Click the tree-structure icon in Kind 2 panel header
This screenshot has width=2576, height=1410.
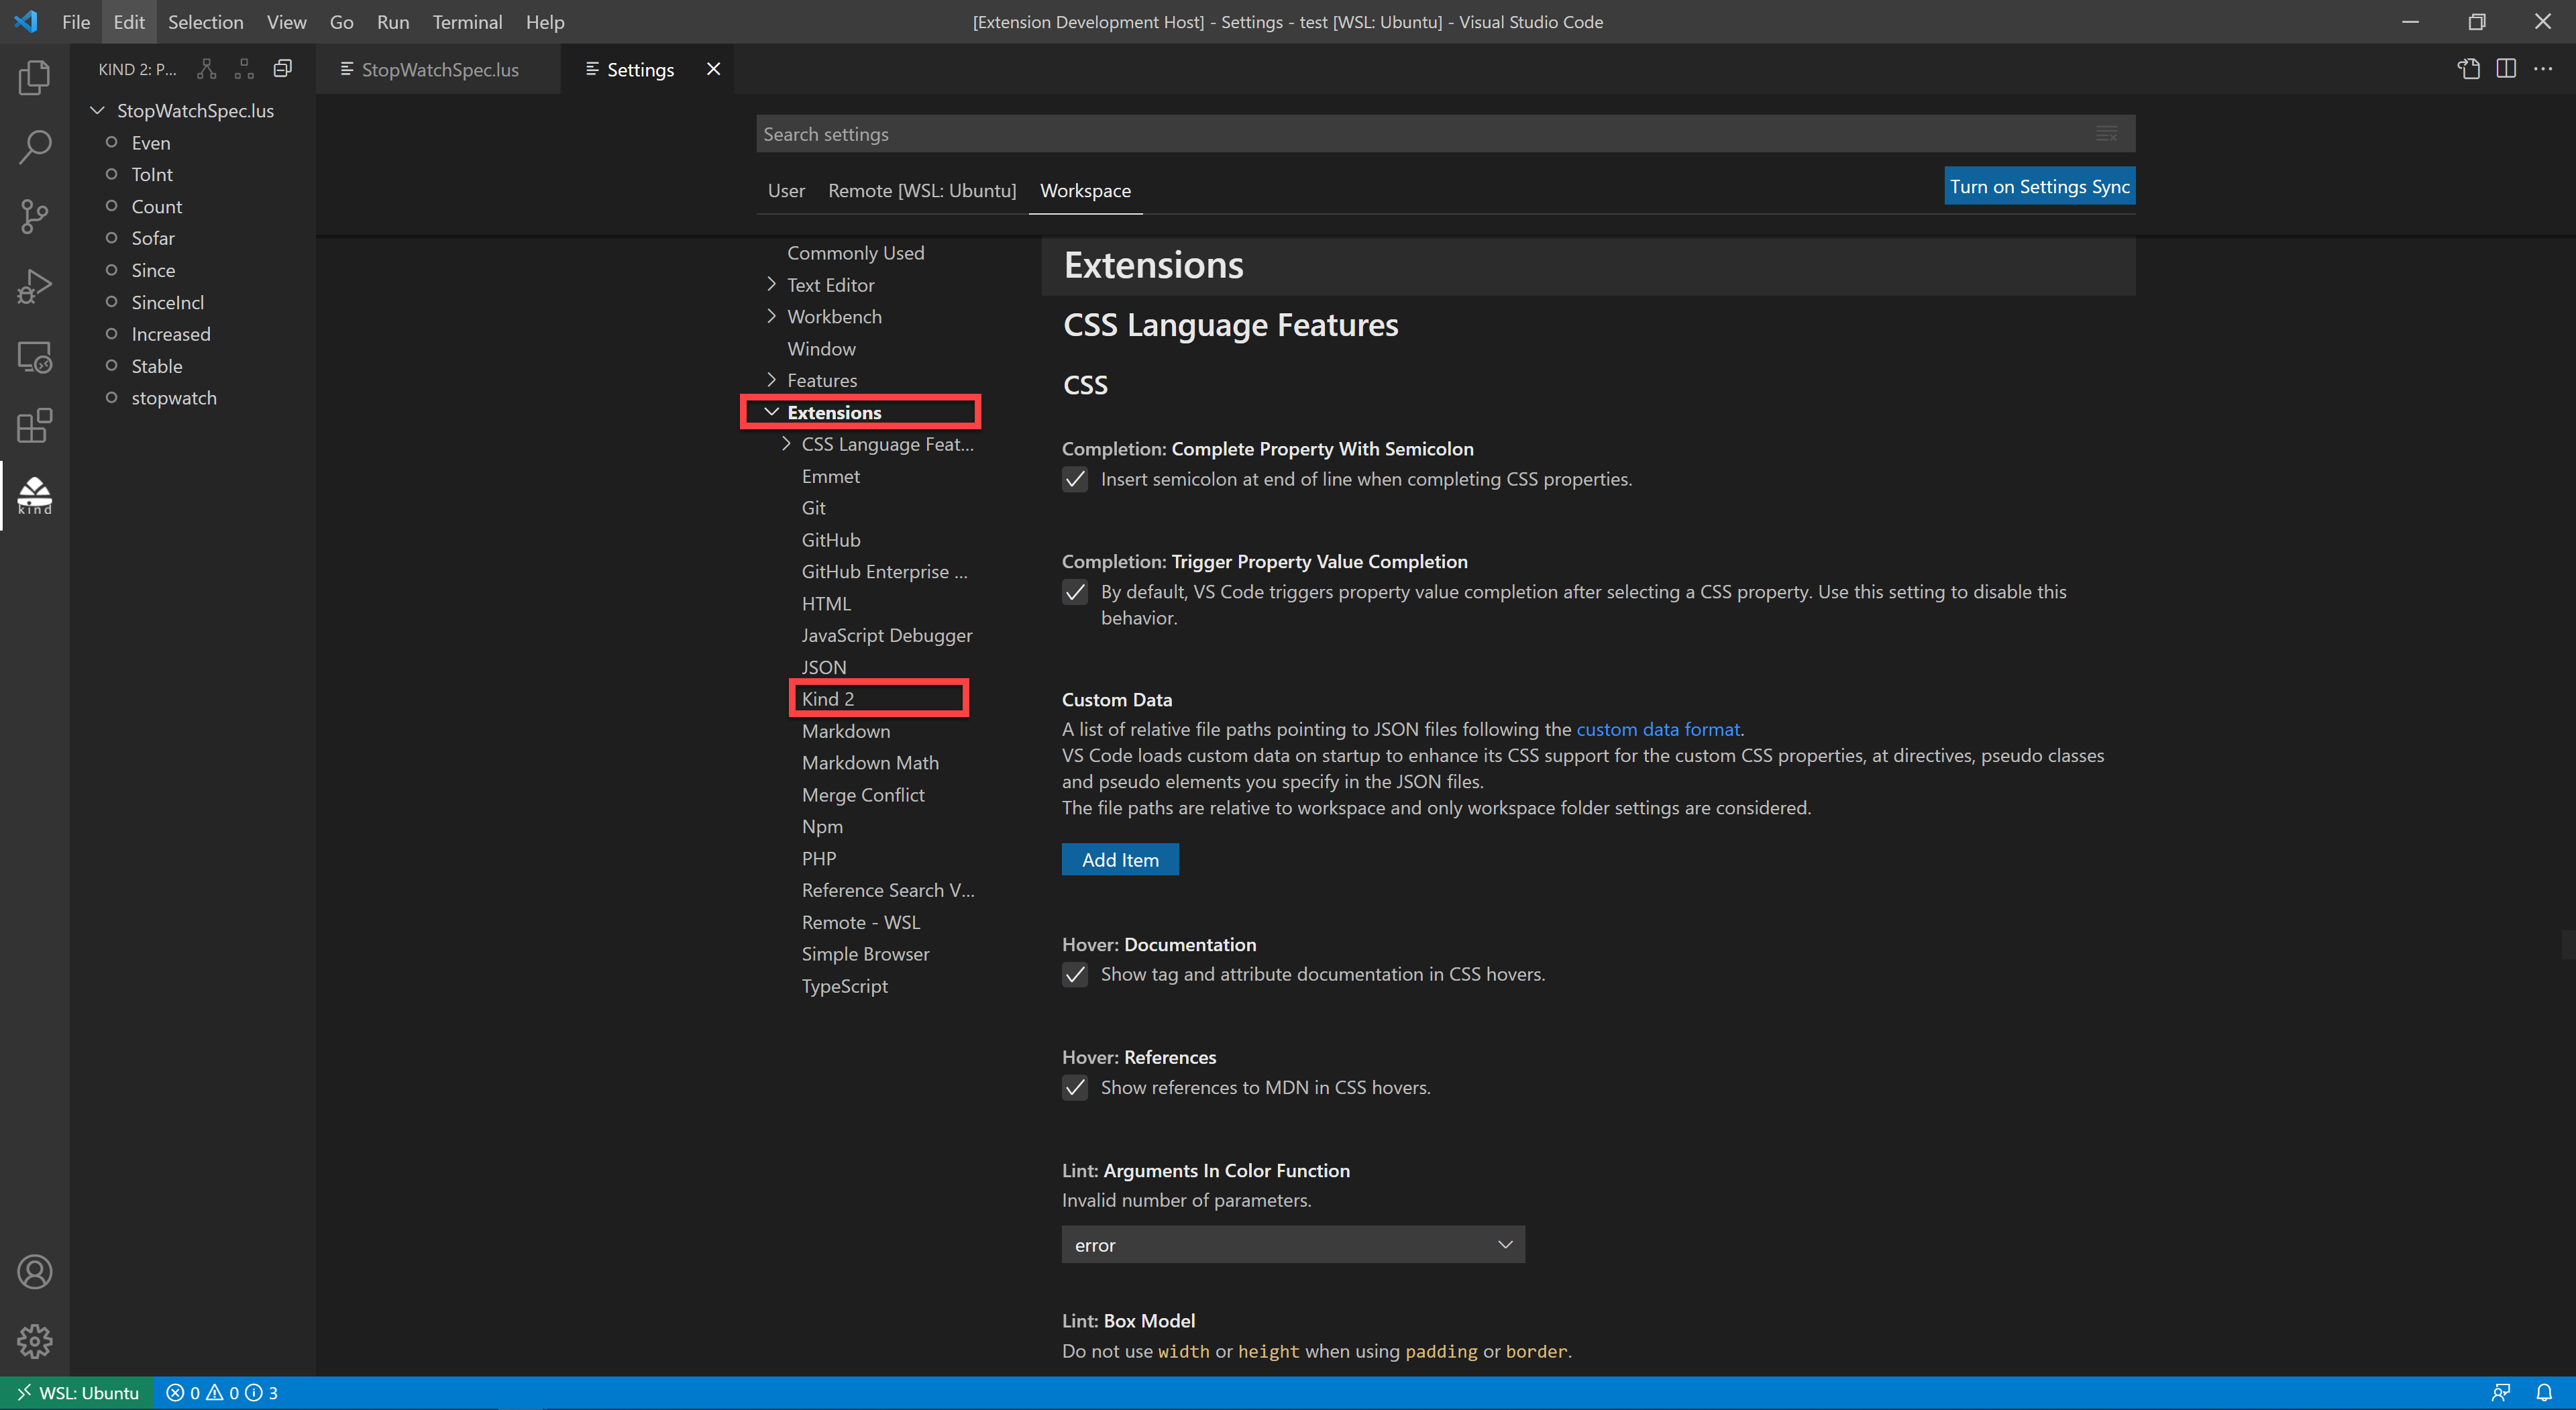[207, 69]
